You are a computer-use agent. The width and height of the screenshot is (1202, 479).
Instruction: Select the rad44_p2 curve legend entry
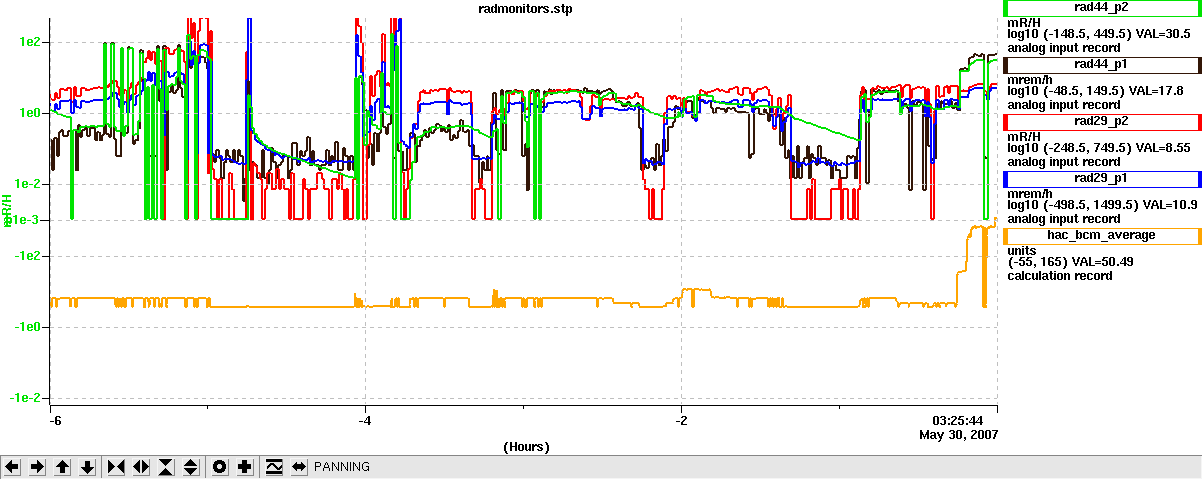point(1102,8)
